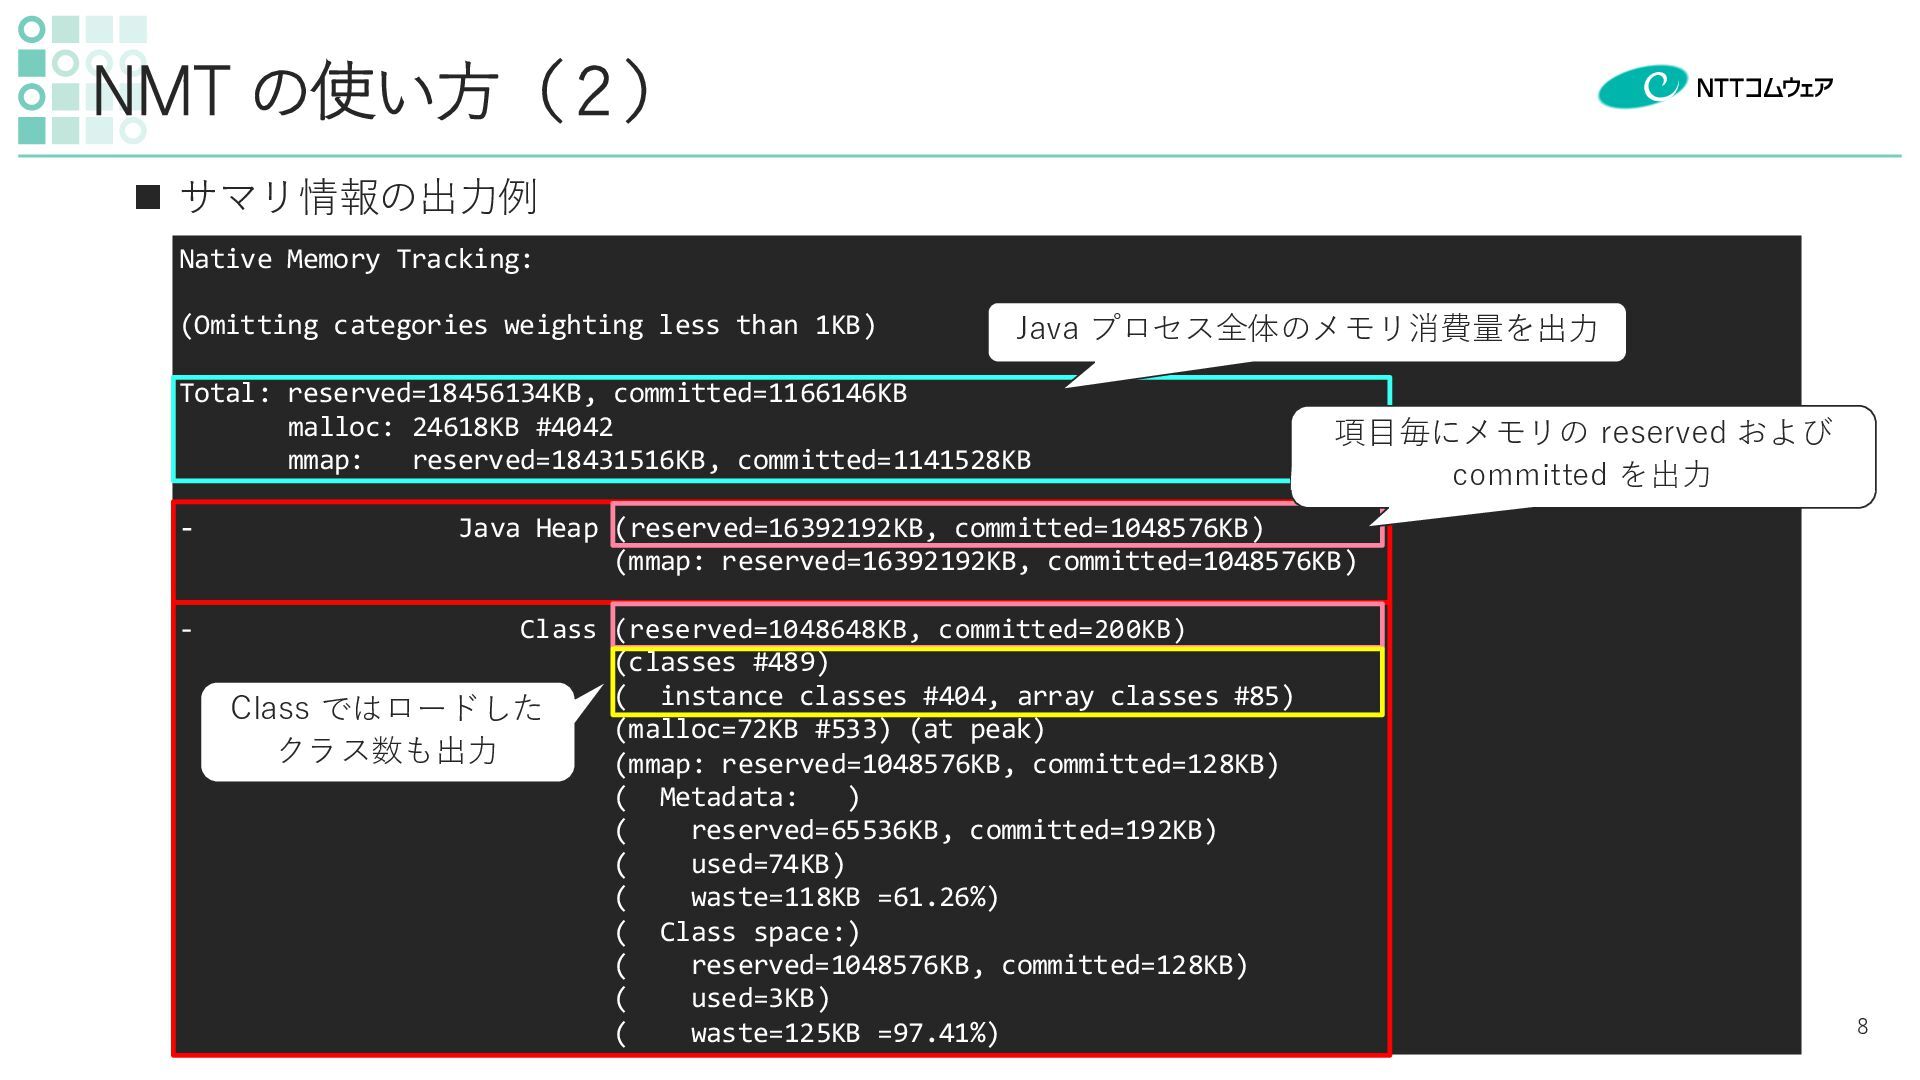Click the 'reserved および committed' callout
This screenshot has width=1920, height=1080.
coord(1582,454)
